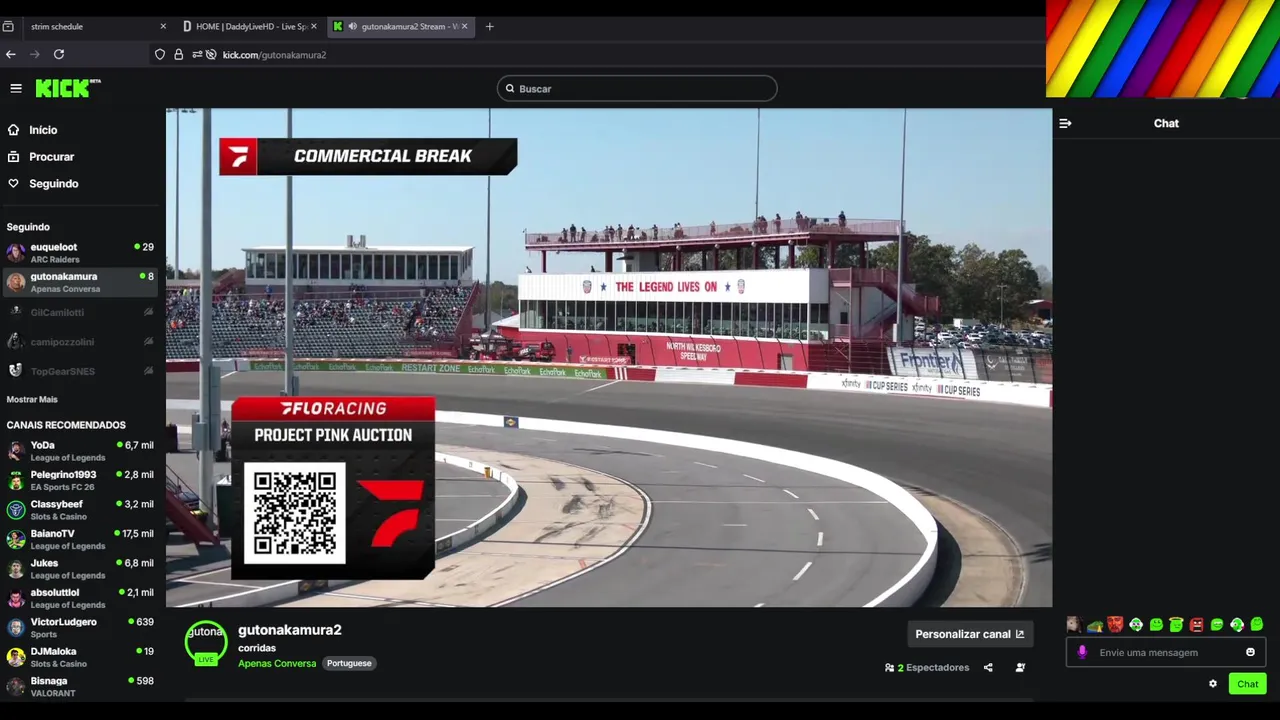Open chat settings gear icon
Screen dimensions: 1280x720
point(1213,684)
